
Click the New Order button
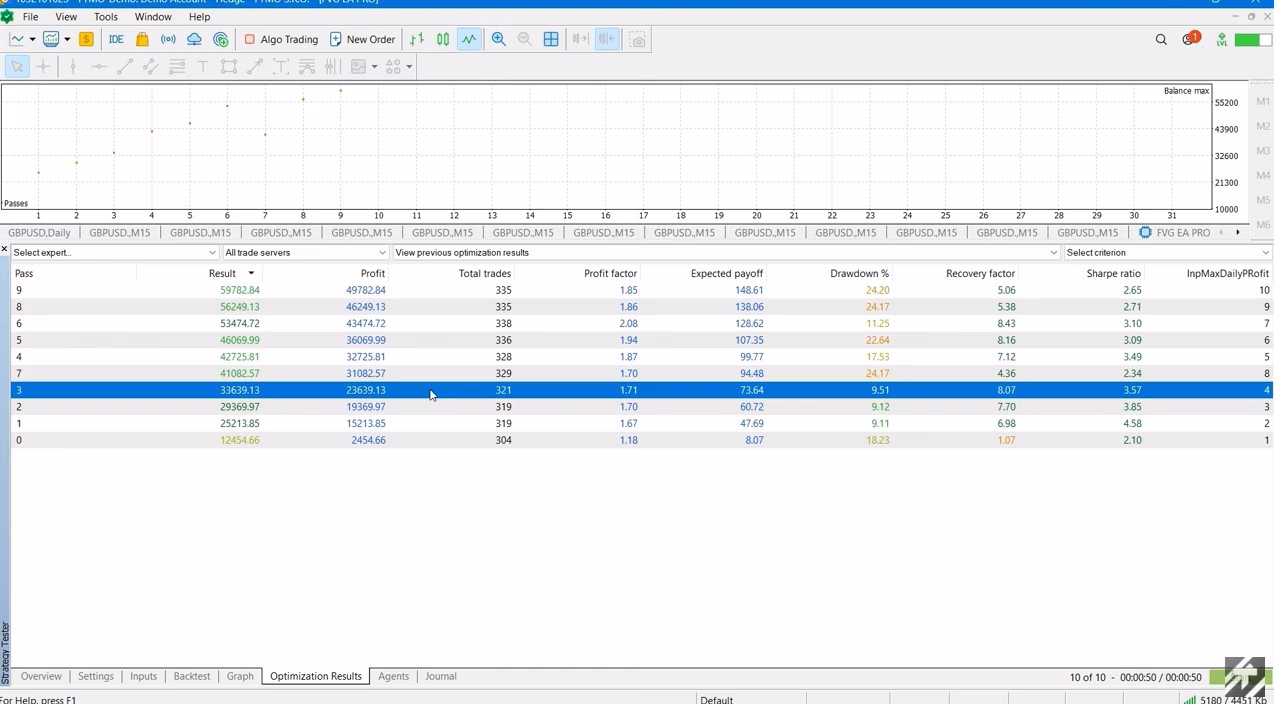click(x=362, y=39)
